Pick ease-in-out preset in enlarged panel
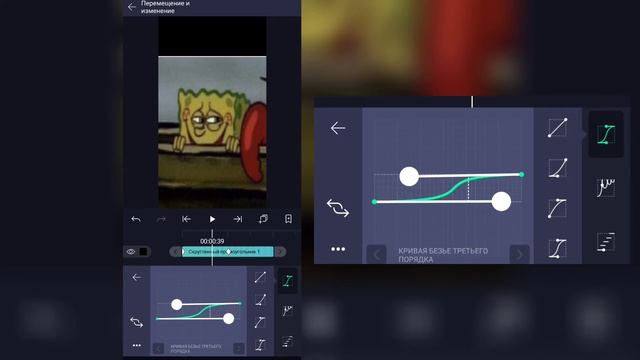Image resolution: width=640 pixels, height=360 pixels. tap(558, 248)
